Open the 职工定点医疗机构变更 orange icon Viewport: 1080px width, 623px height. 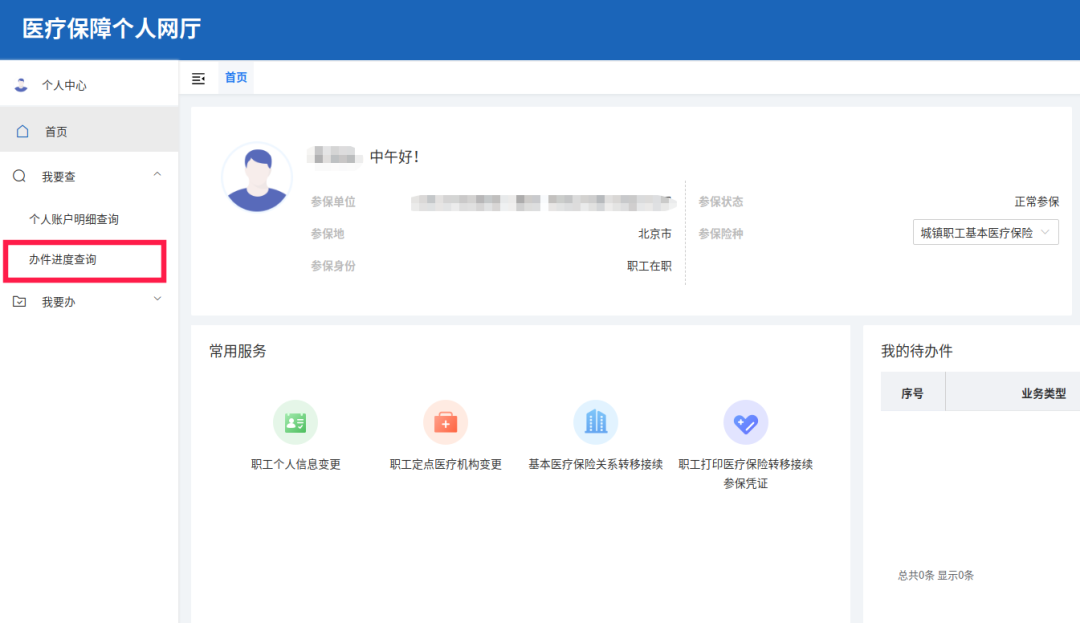[x=445, y=422]
